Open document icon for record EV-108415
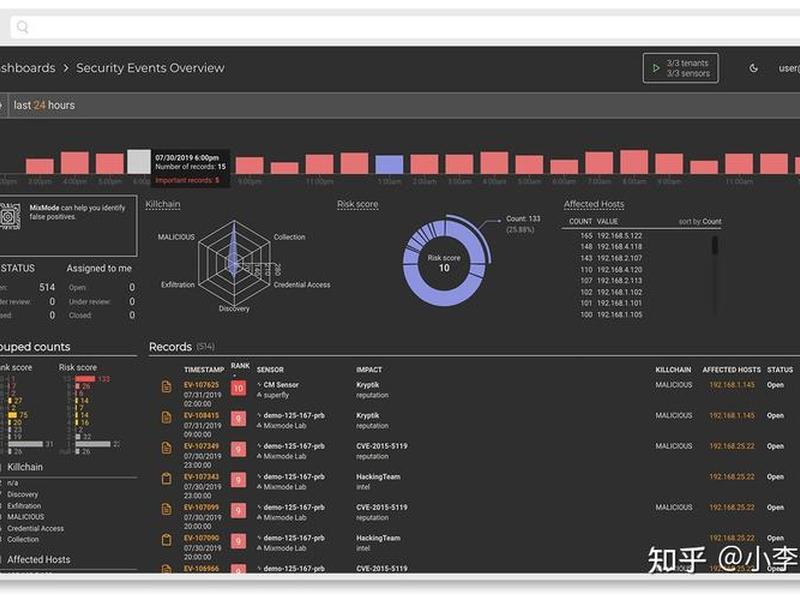Image resolution: width=800 pixels, height=600 pixels. [x=166, y=417]
